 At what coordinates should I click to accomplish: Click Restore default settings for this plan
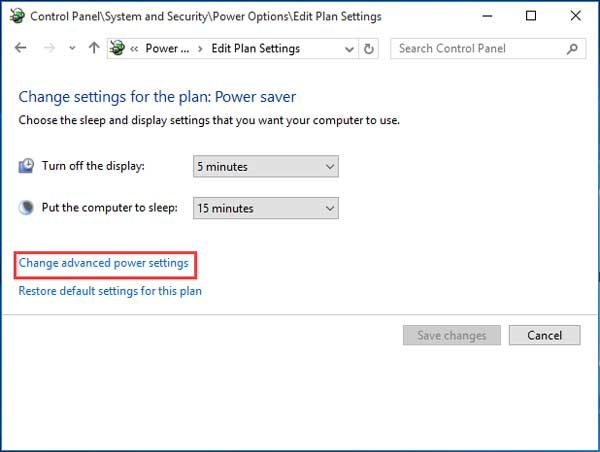tap(110, 291)
